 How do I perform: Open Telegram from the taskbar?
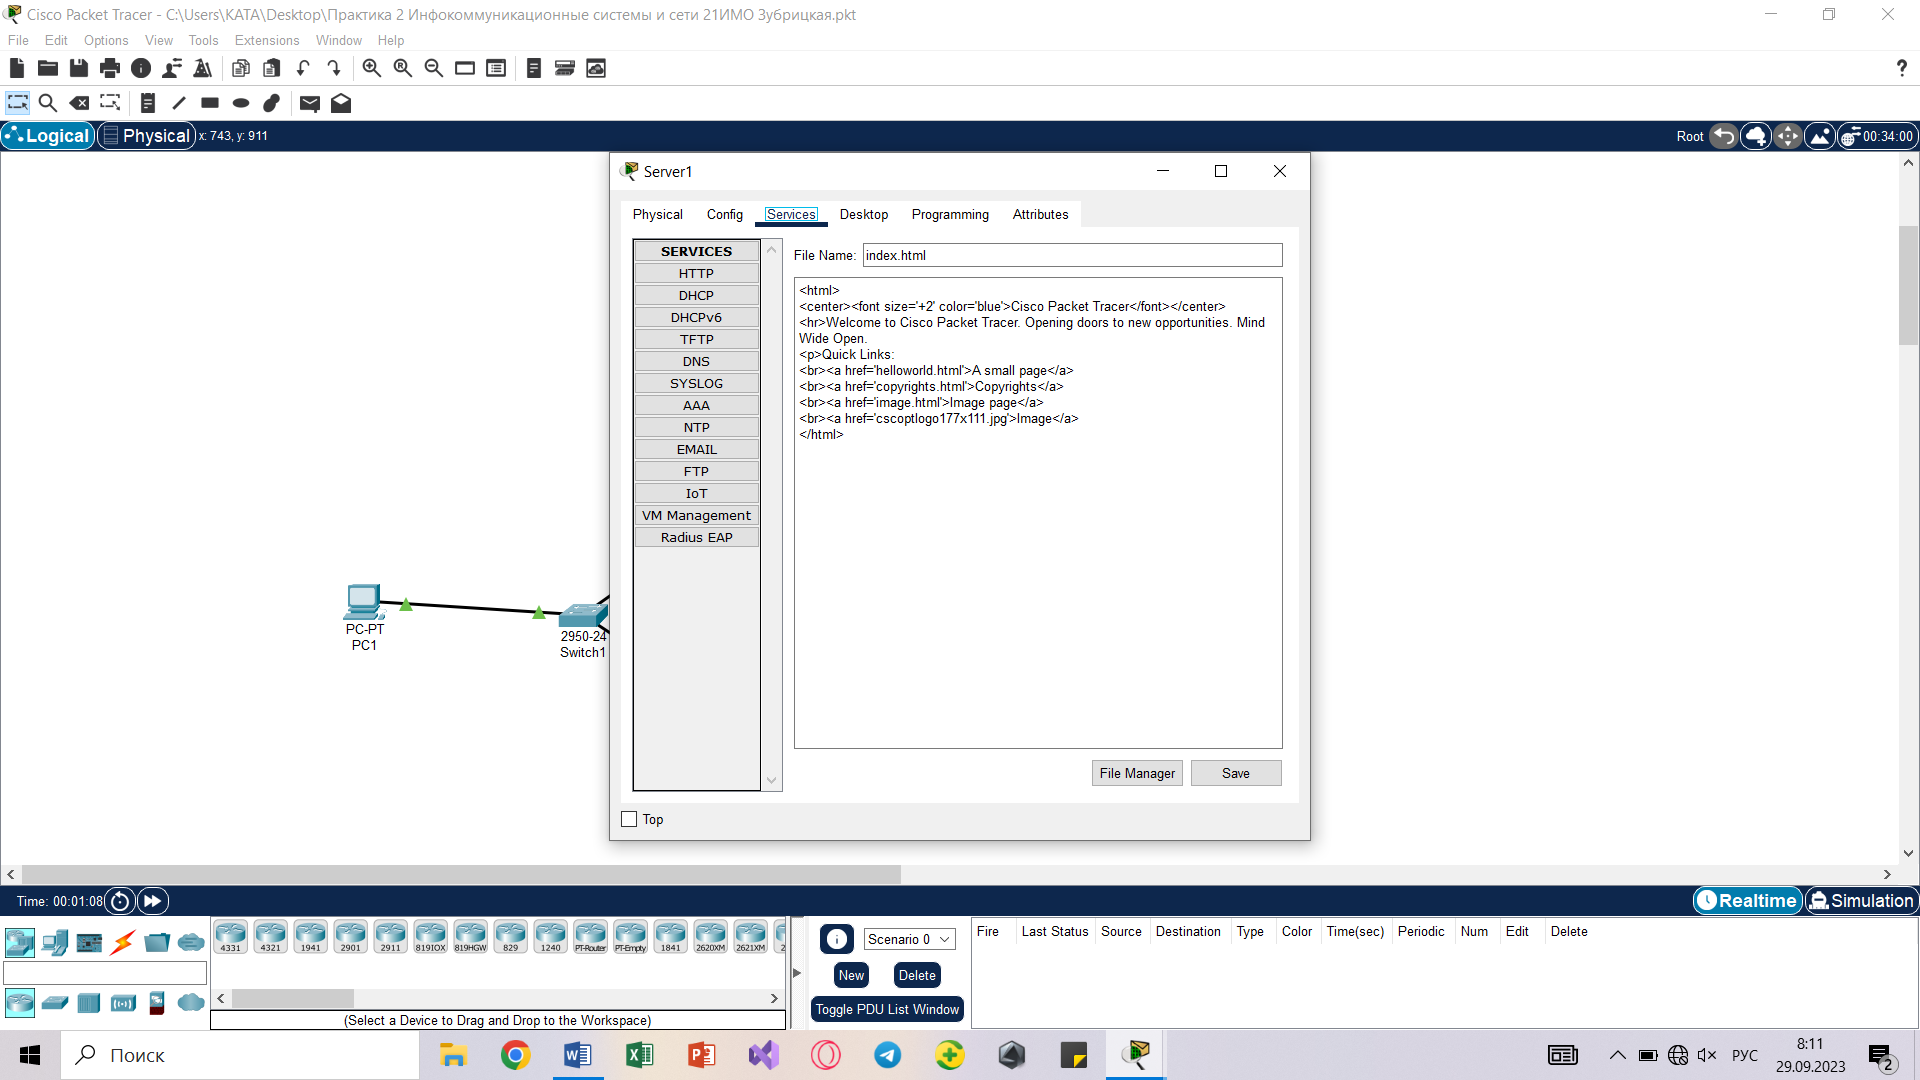[x=887, y=1055]
